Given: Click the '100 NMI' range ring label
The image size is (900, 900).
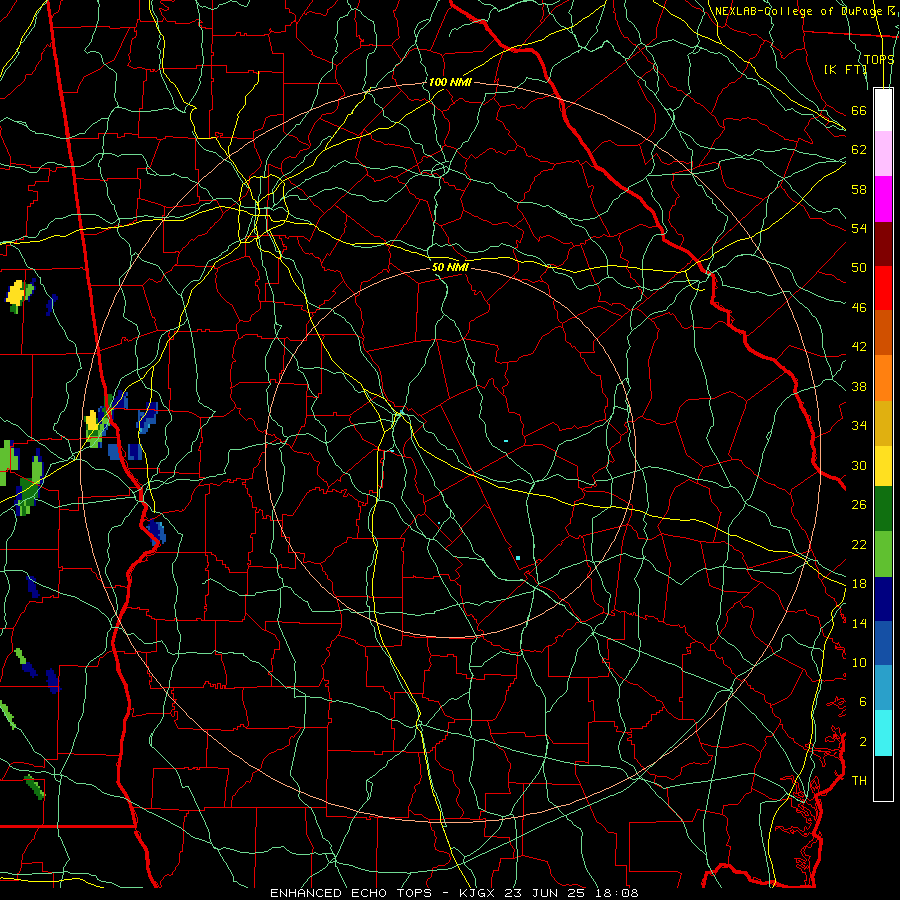Looking at the screenshot, I should click(450, 82).
